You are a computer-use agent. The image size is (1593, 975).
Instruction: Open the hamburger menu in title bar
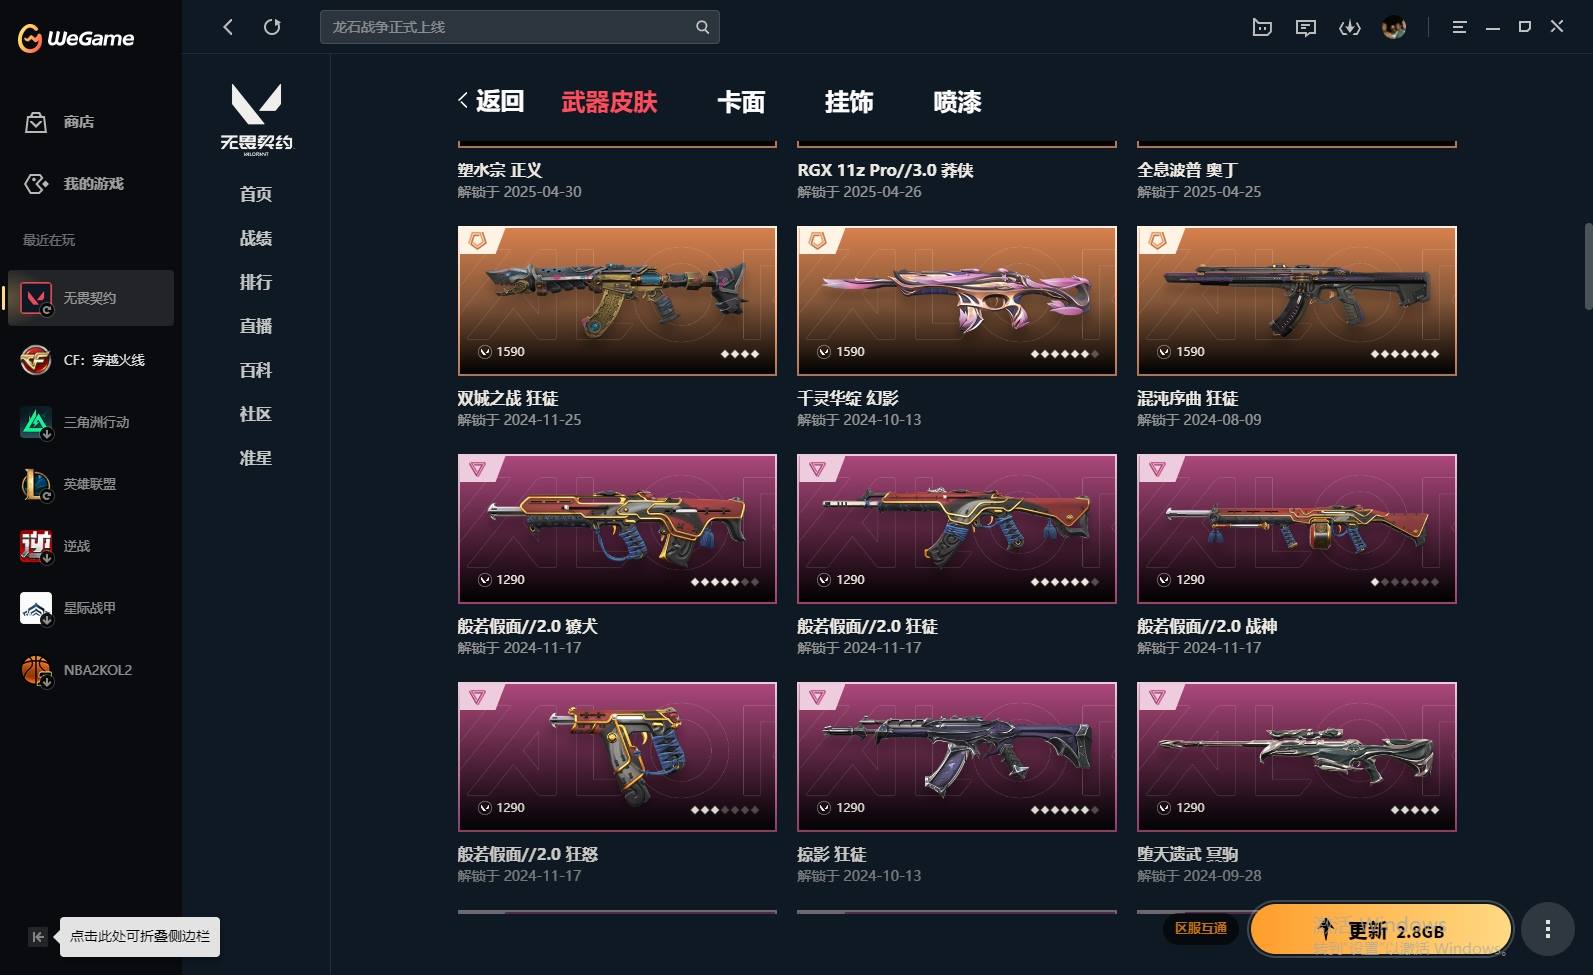tap(1459, 27)
